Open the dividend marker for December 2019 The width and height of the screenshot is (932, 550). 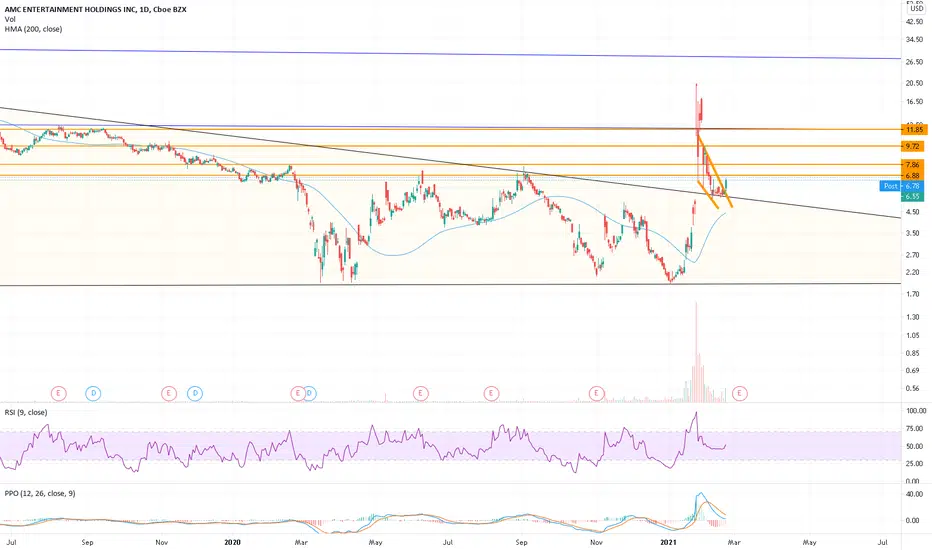(195, 393)
